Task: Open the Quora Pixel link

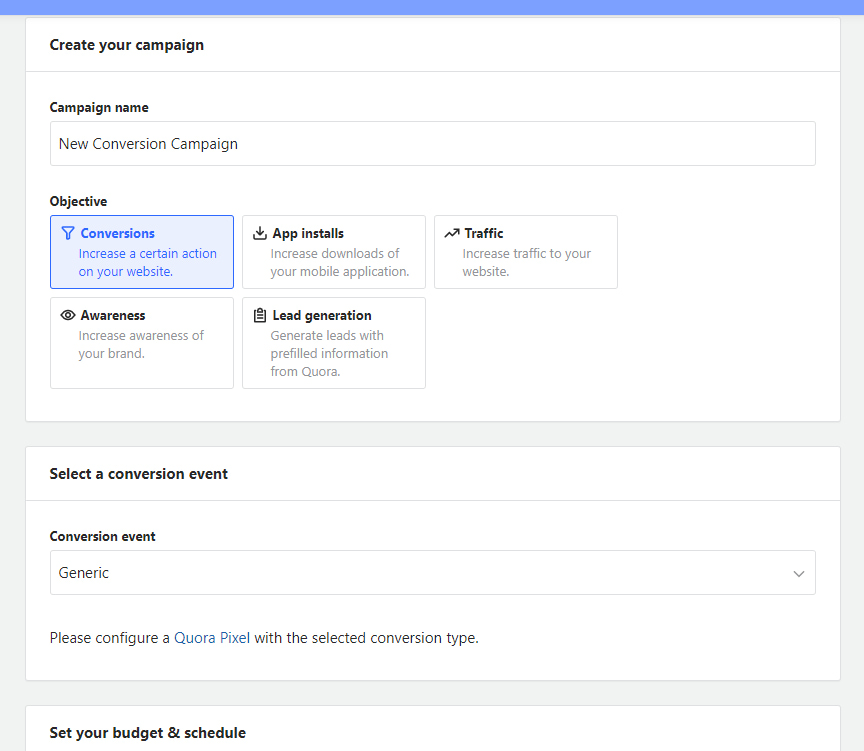Action: pyautogui.click(x=212, y=638)
